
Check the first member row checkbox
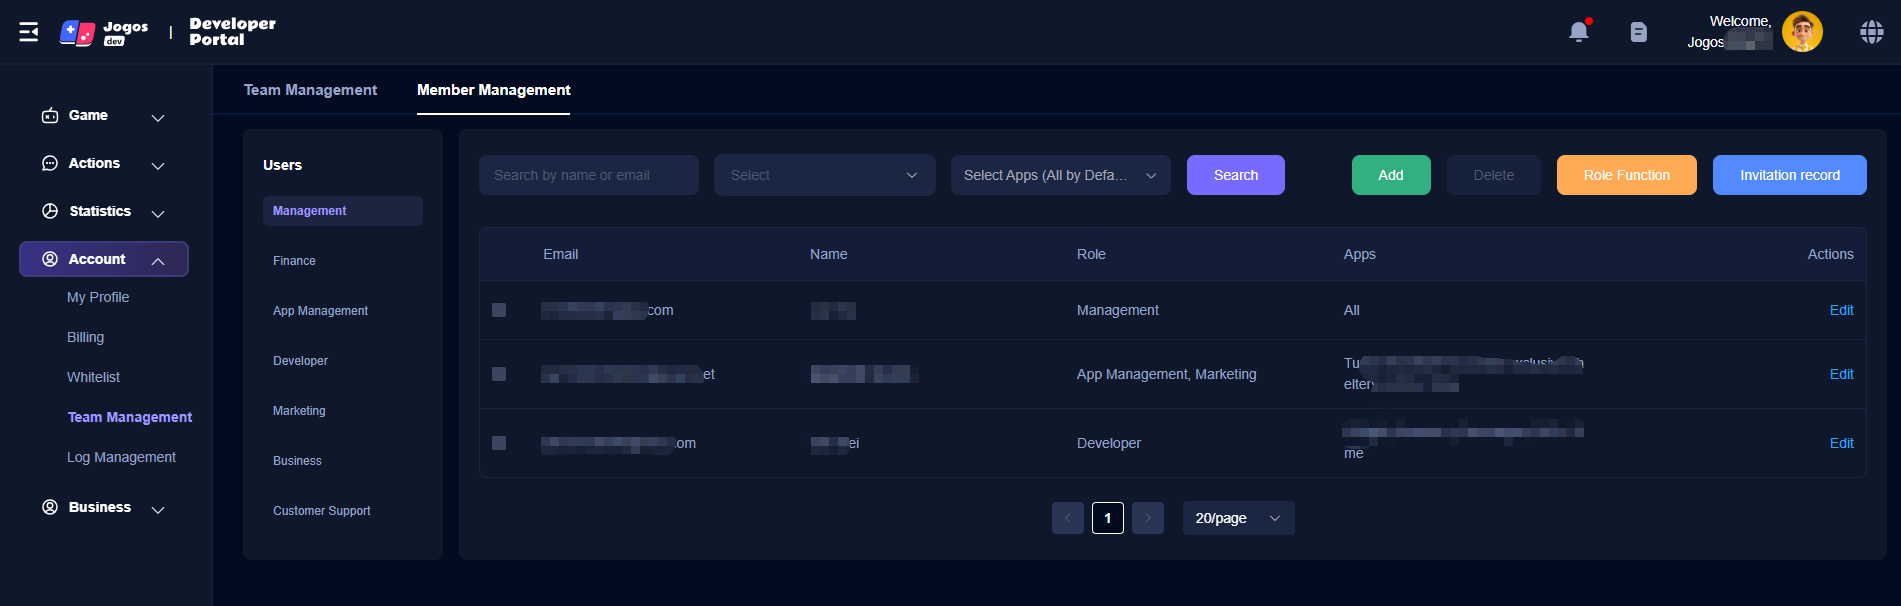[499, 310]
